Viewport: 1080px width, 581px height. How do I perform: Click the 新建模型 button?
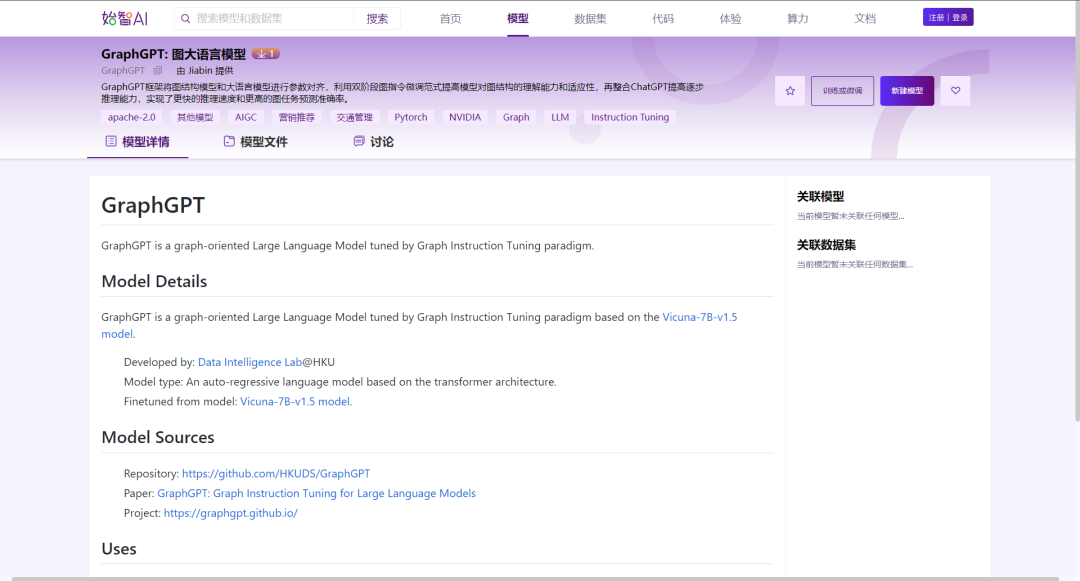905,90
